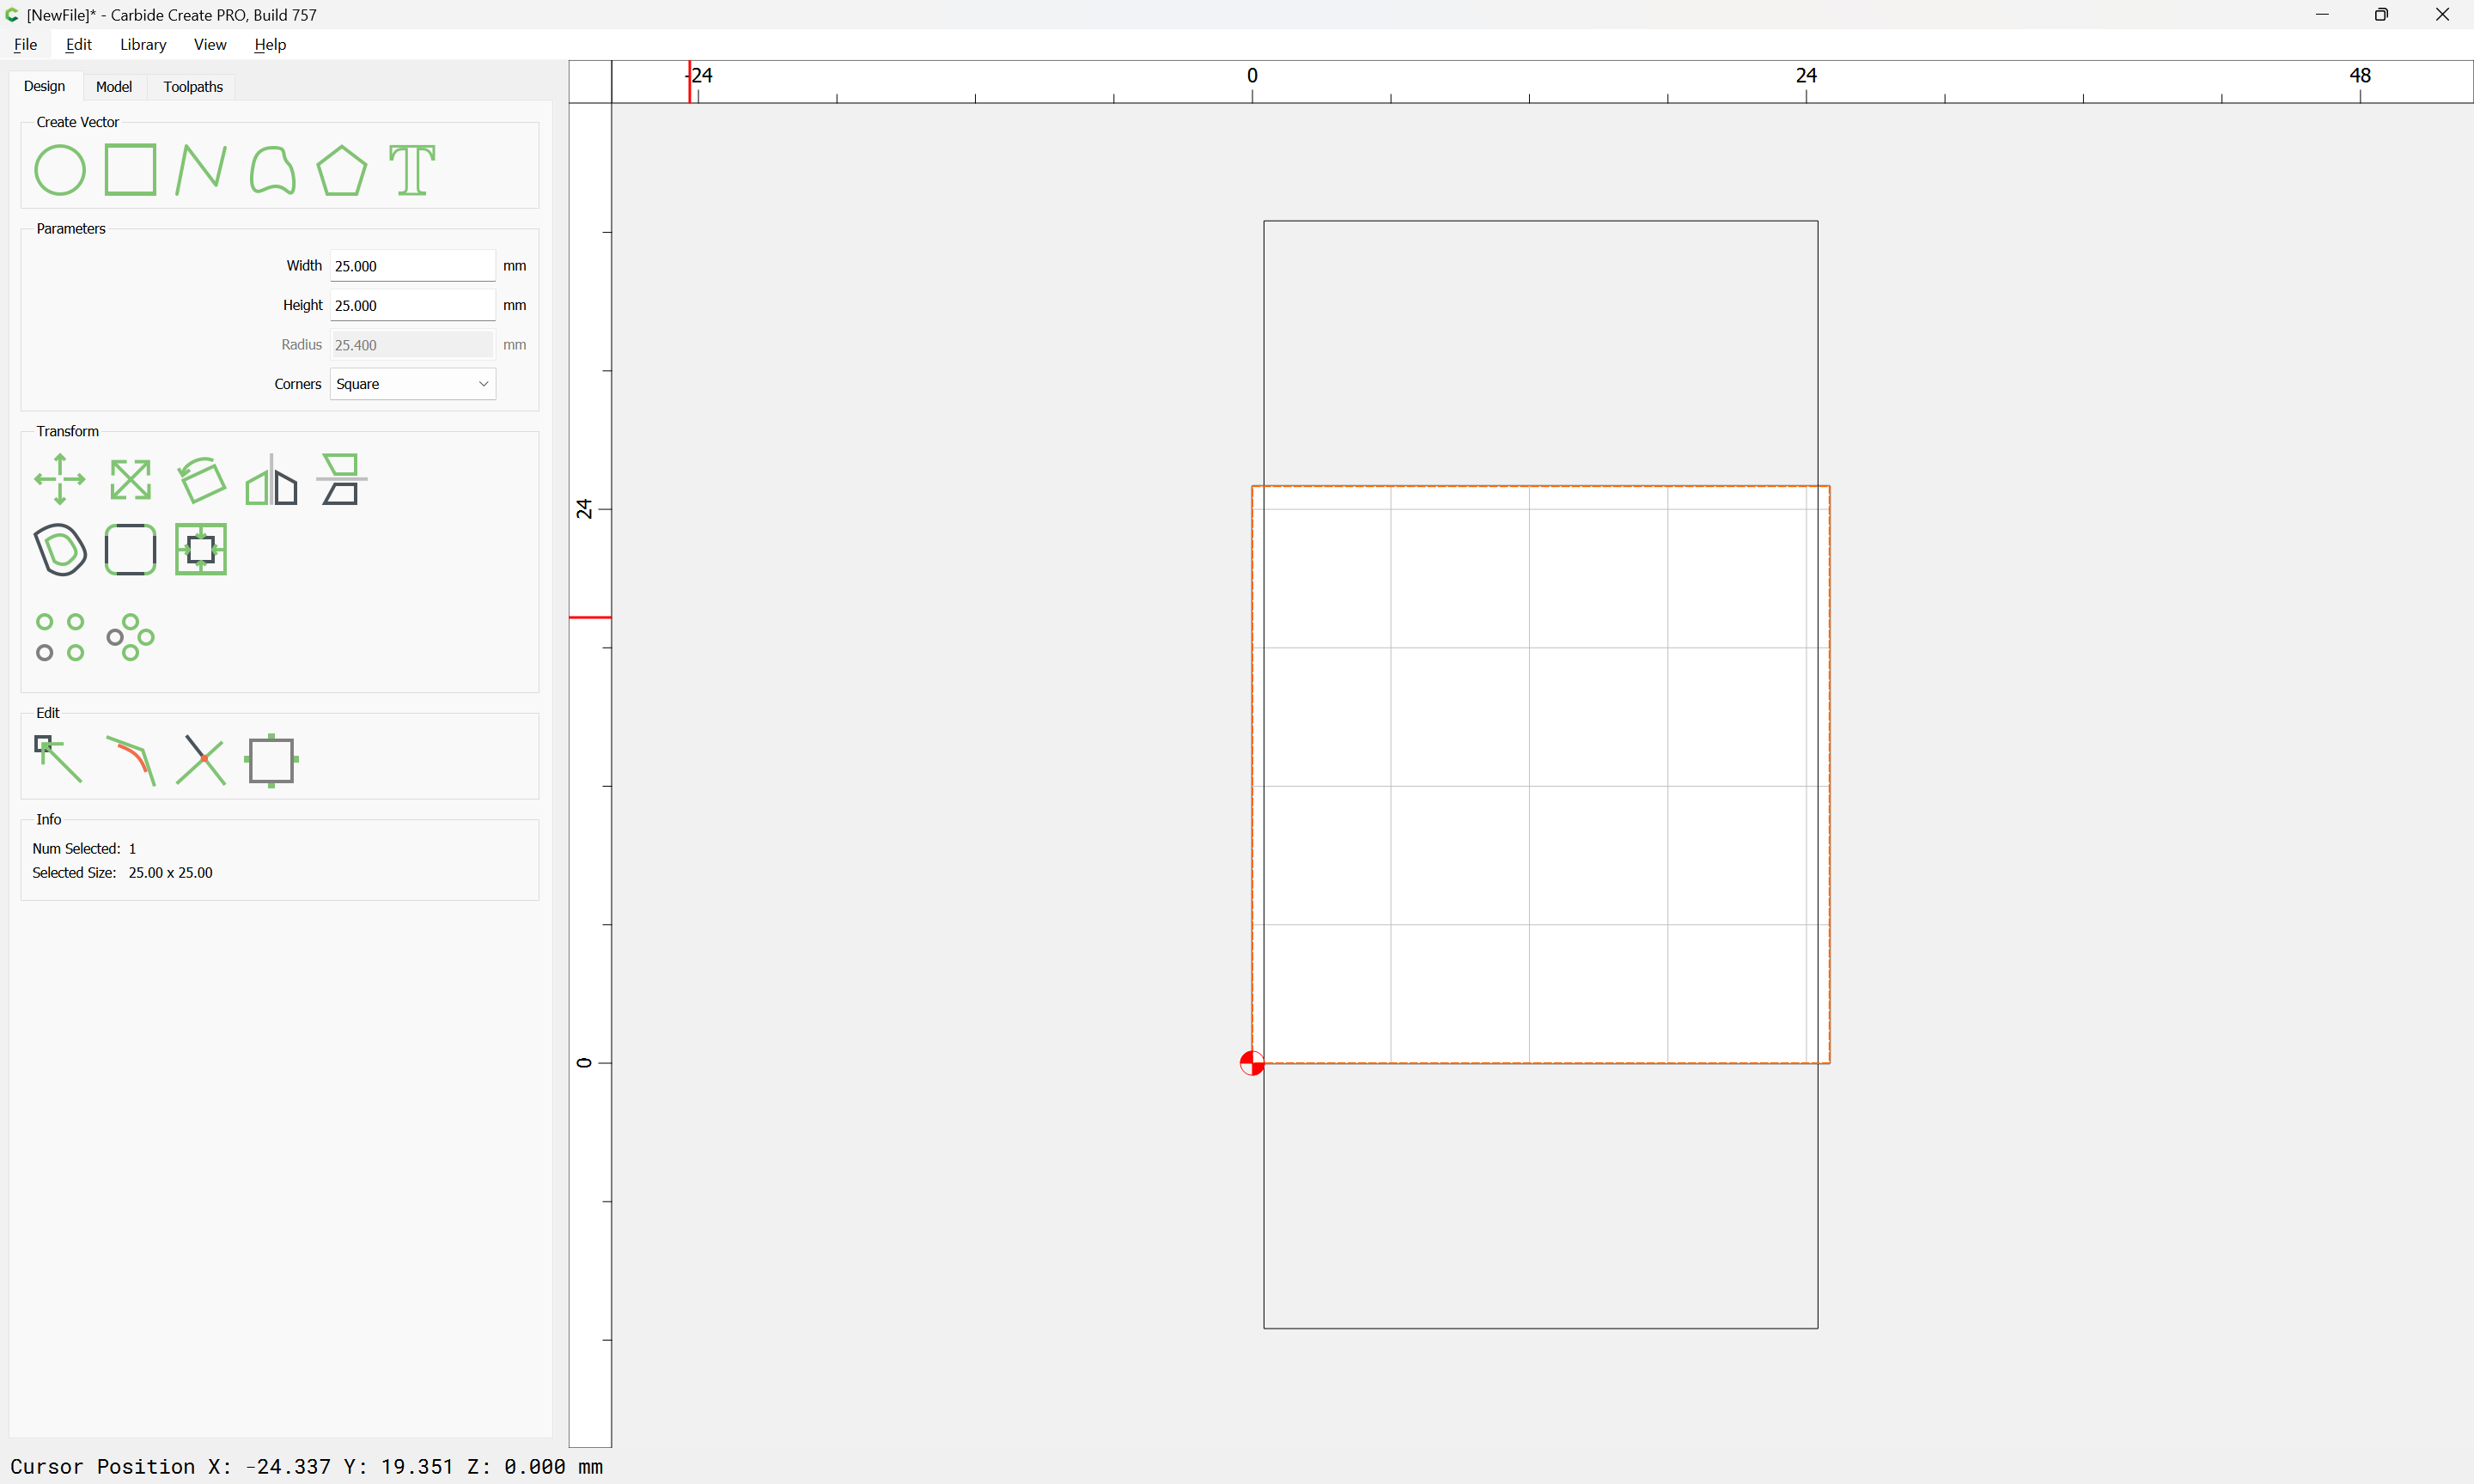This screenshot has height=1484, width=2474.
Task: Select the Text tool
Action: click(x=412, y=170)
